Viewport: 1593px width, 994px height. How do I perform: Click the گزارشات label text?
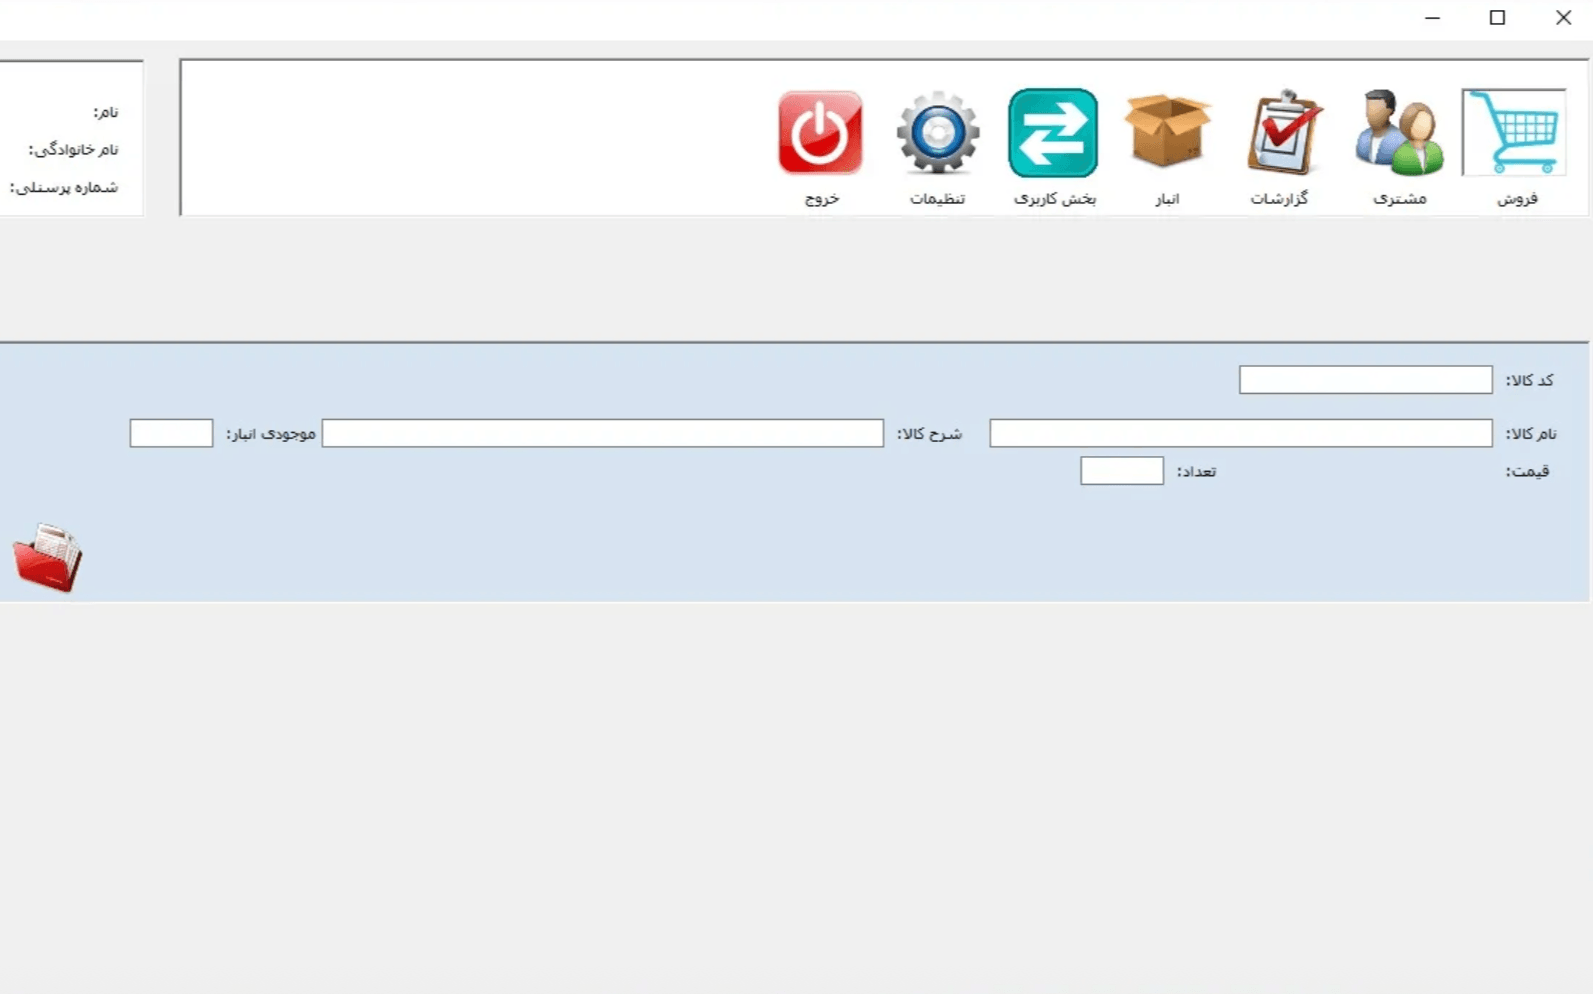pos(1279,198)
